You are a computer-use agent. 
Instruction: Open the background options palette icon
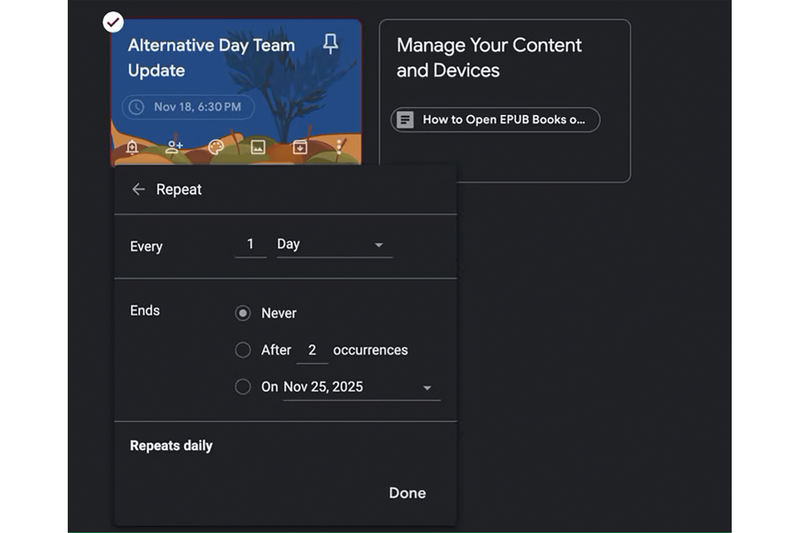pyautogui.click(x=215, y=148)
